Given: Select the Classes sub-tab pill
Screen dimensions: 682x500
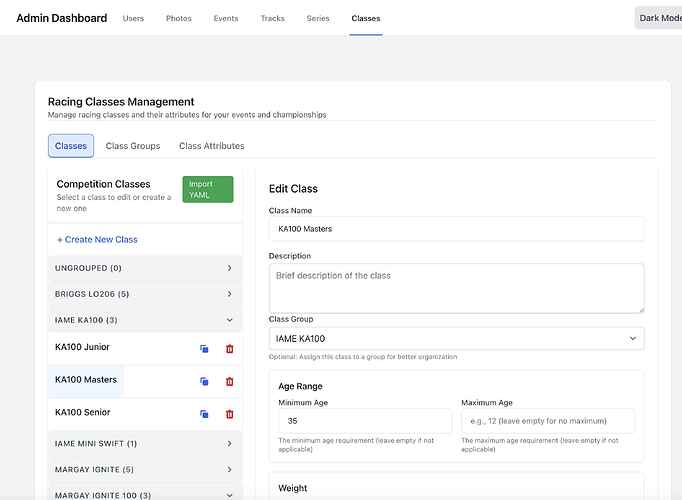Looking at the screenshot, I should (71, 146).
